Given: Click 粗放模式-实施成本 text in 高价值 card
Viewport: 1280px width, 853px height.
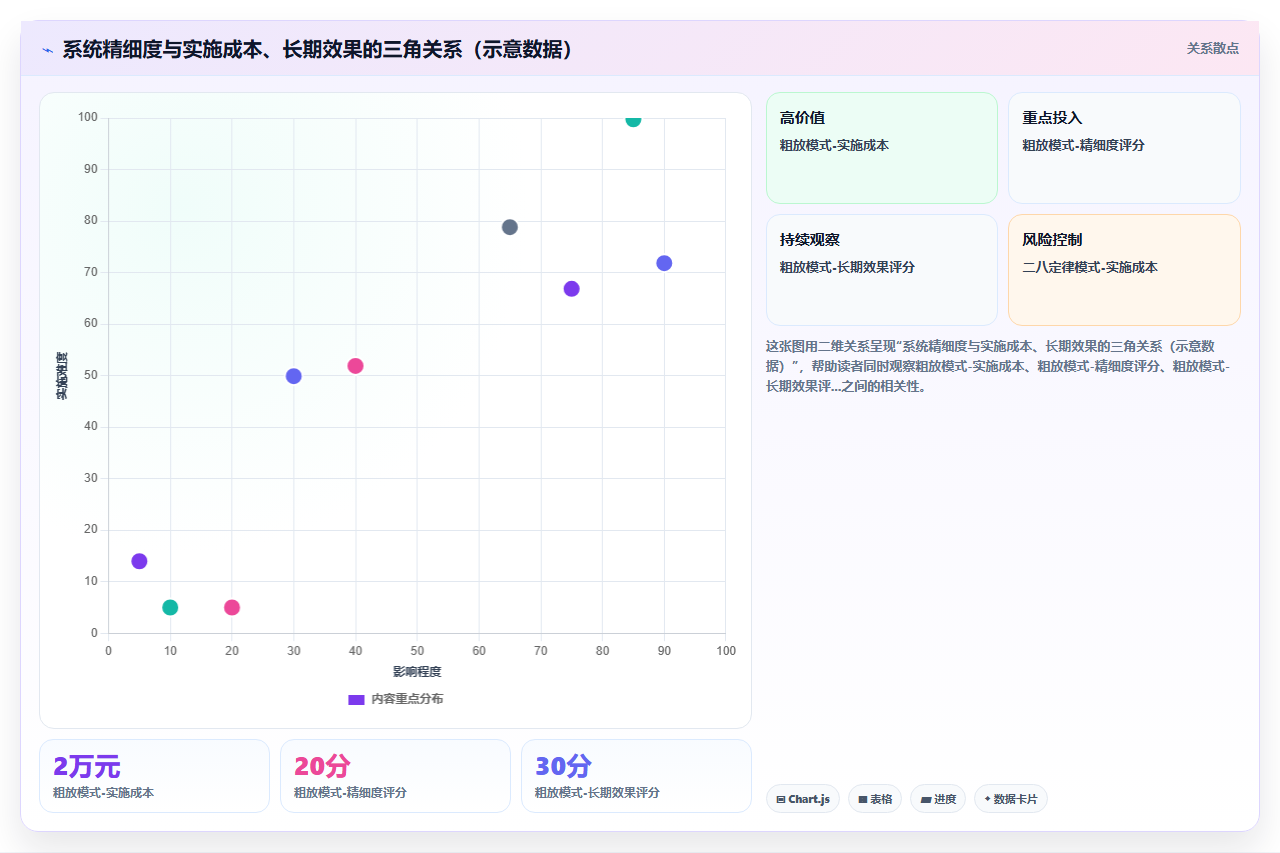Looking at the screenshot, I should (x=834, y=145).
